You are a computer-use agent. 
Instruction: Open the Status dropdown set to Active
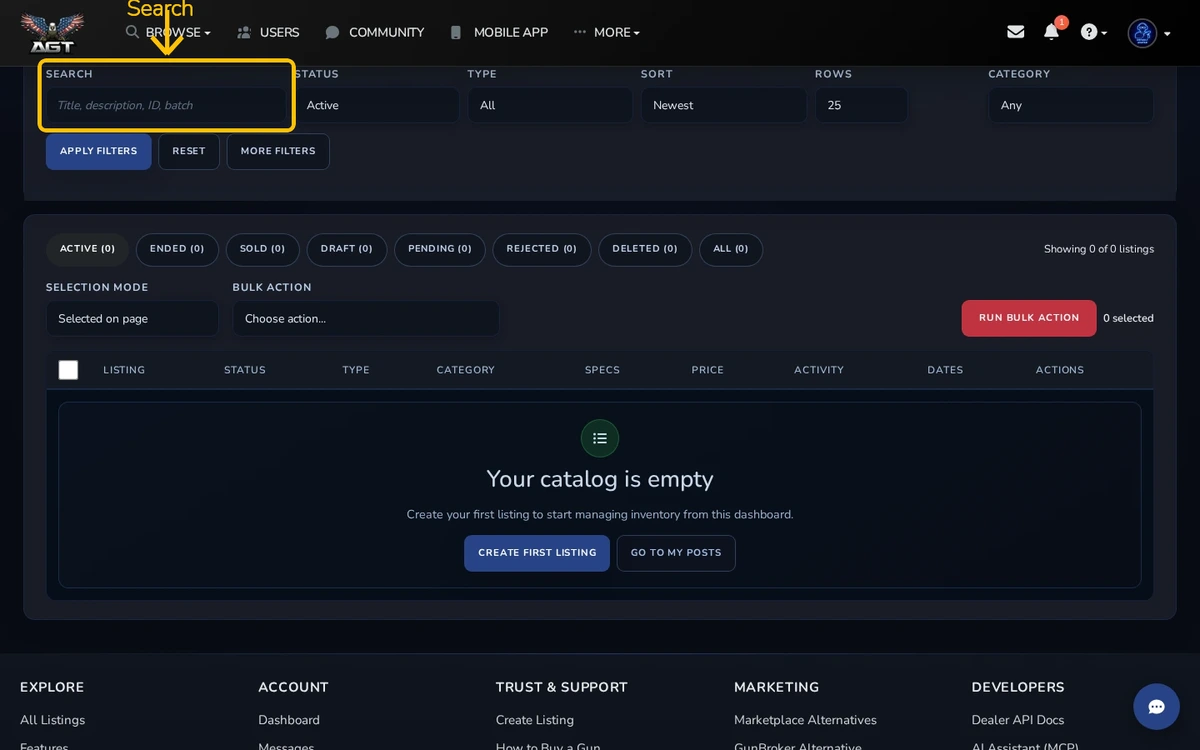(x=376, y=105)
